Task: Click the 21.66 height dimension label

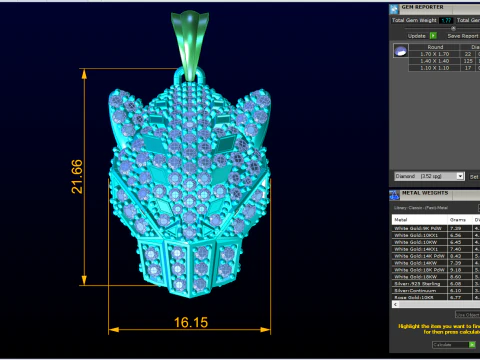Action: pos(77,177)
